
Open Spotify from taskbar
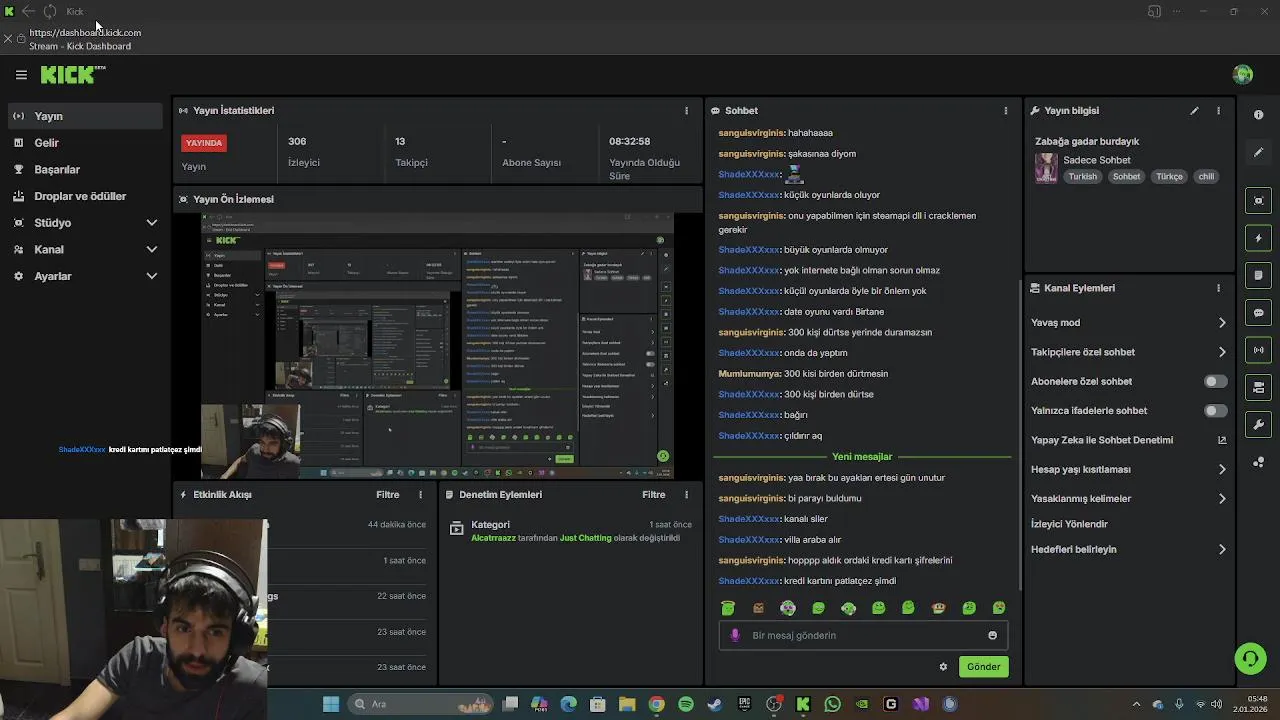pos(686,704)
